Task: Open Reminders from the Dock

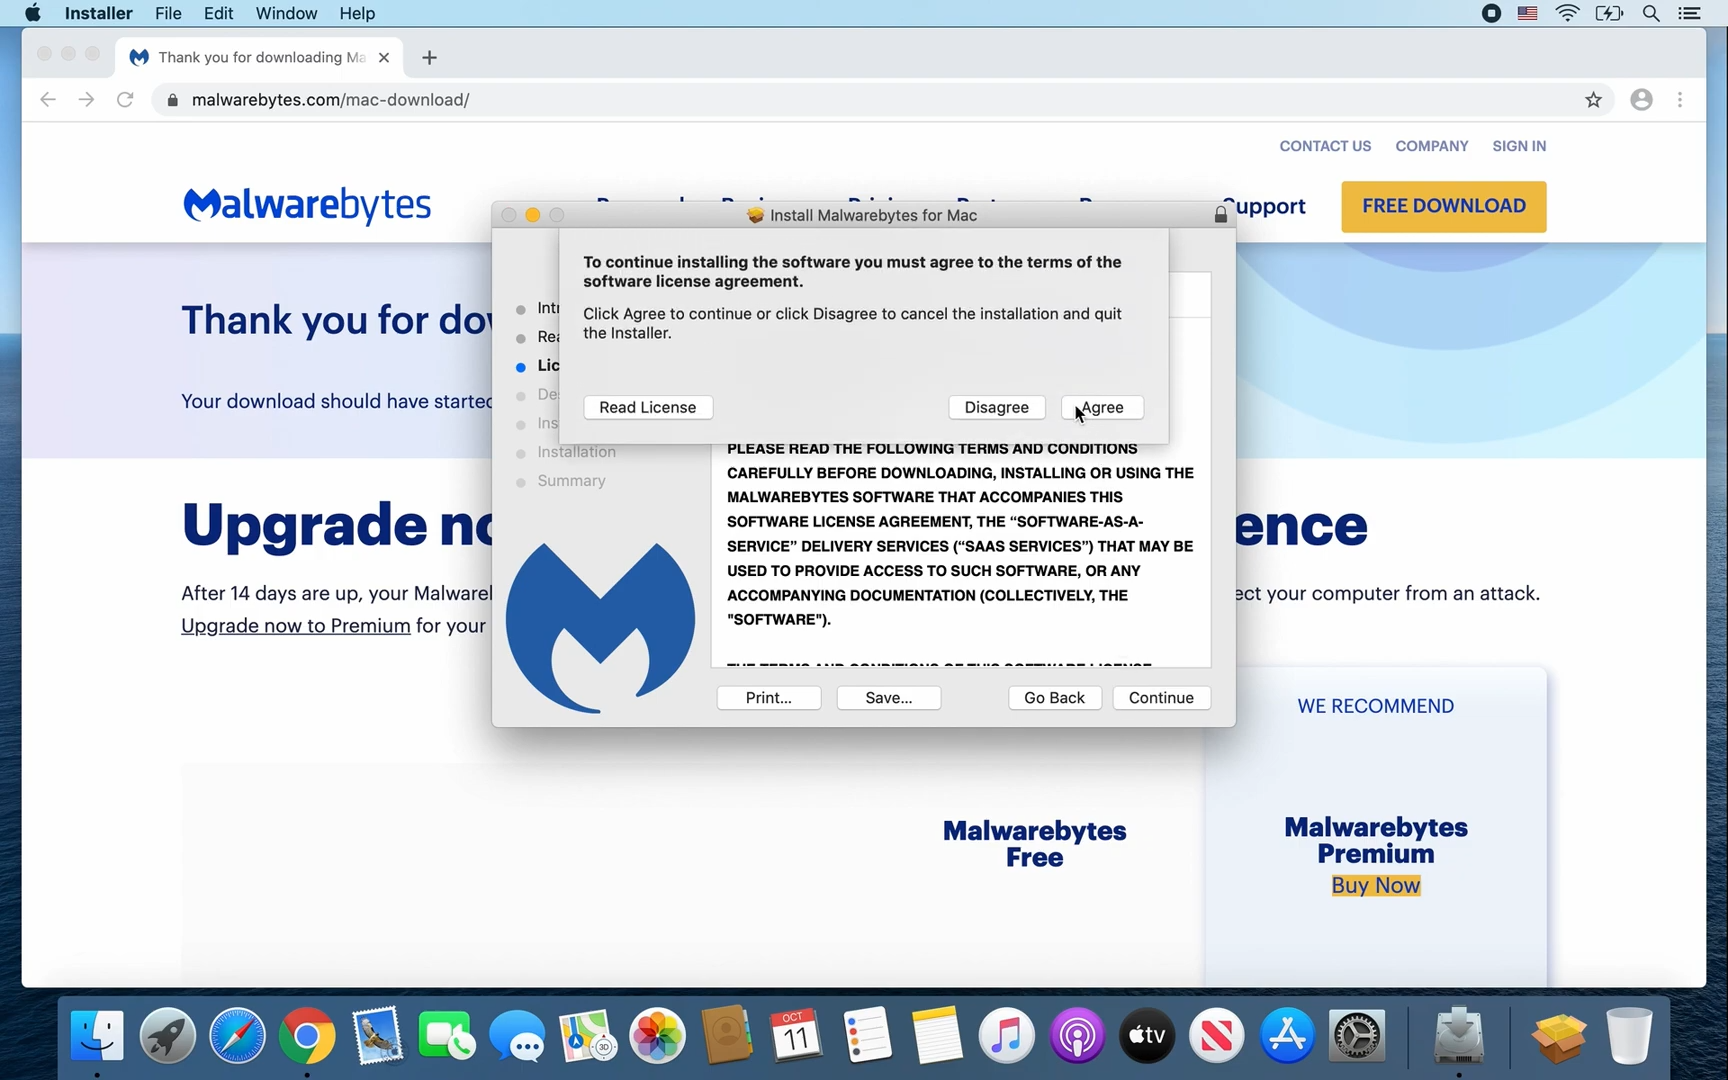Action: pyautogui.click(x=867, y=1035)
